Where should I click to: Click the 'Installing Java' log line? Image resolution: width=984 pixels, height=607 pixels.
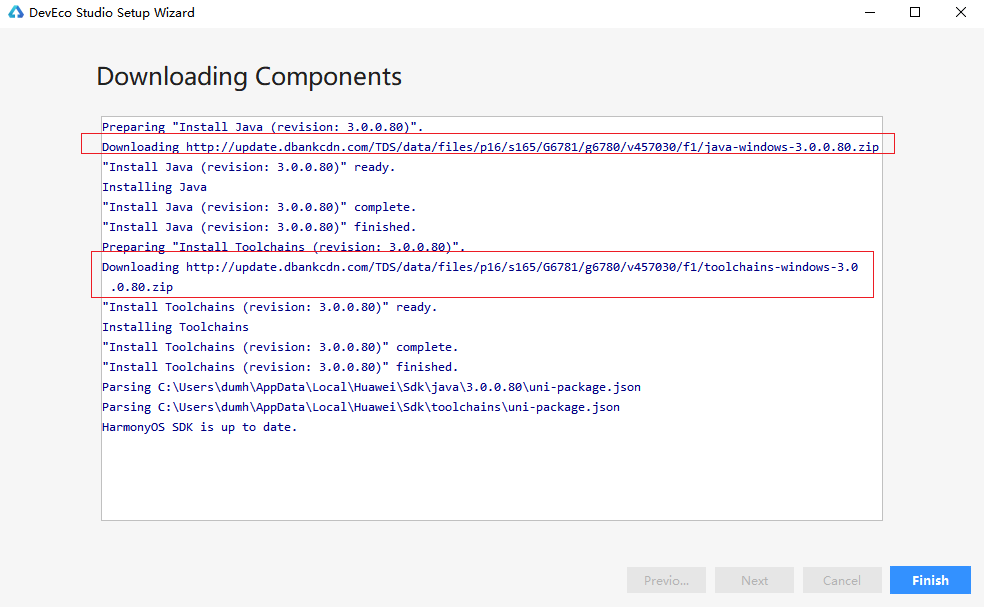coord(154,187)
